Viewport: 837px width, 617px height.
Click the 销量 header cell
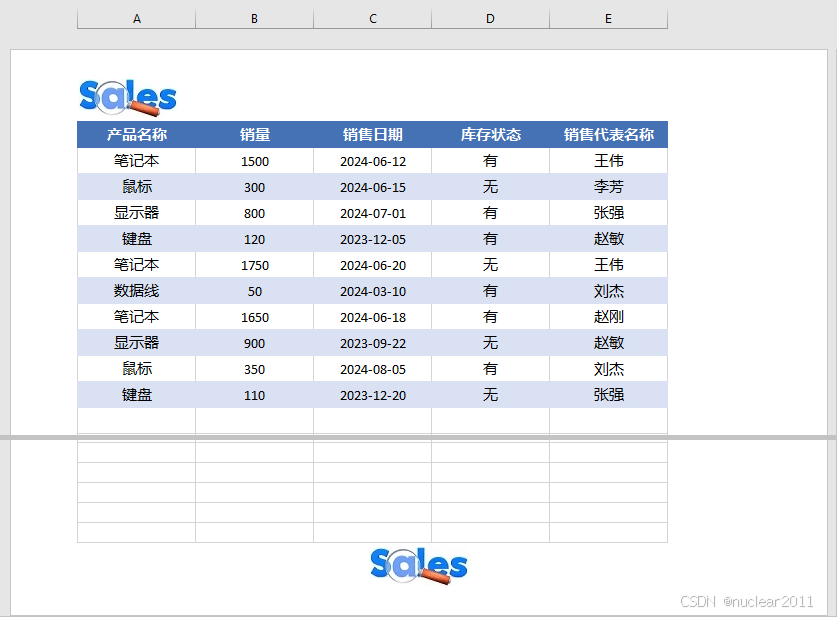tap(255, 135)
